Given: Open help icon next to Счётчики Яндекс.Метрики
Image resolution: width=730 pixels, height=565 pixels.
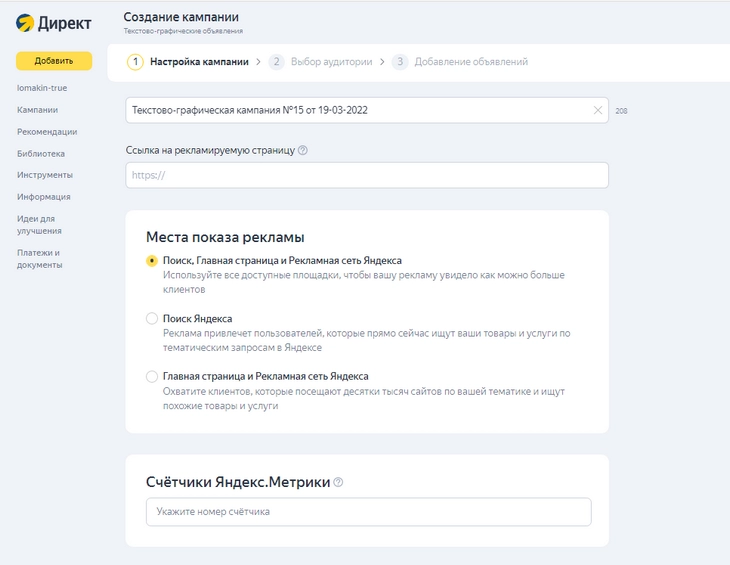Looking at the screenshot, I should (338, 482).
